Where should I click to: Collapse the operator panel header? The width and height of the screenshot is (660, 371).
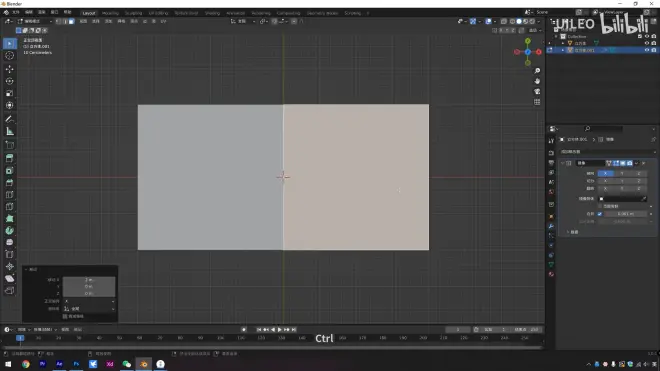[x=26, y=270]
